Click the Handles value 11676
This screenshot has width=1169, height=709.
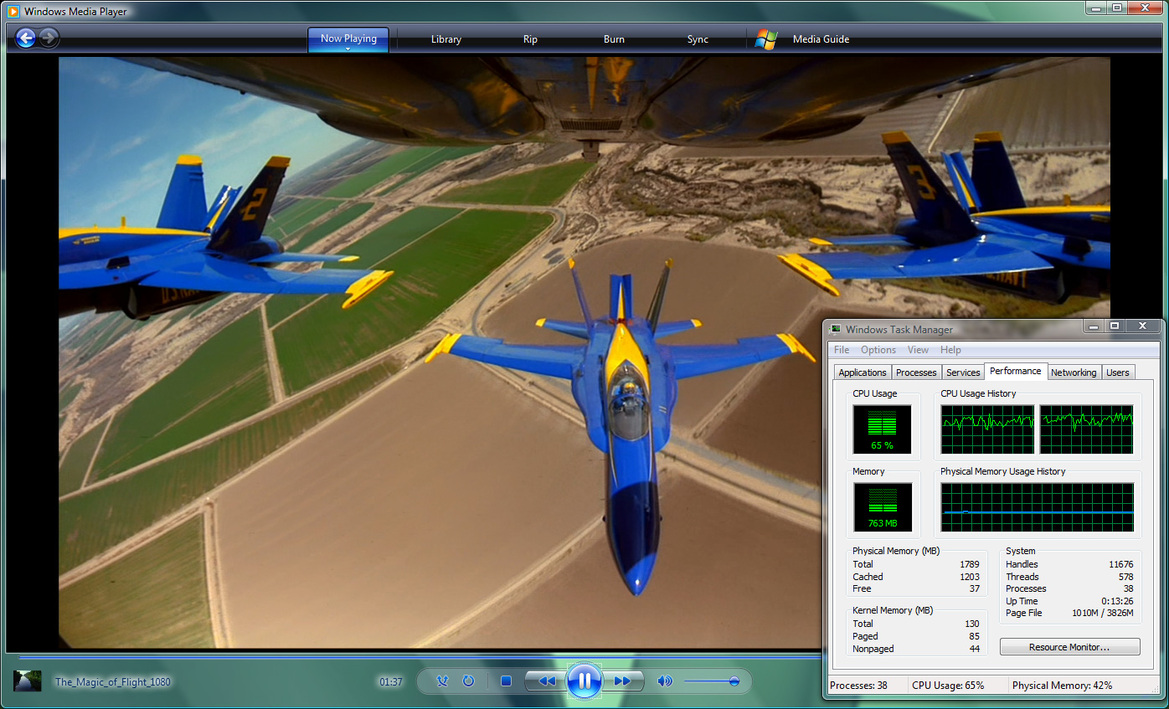(1121, 564)
